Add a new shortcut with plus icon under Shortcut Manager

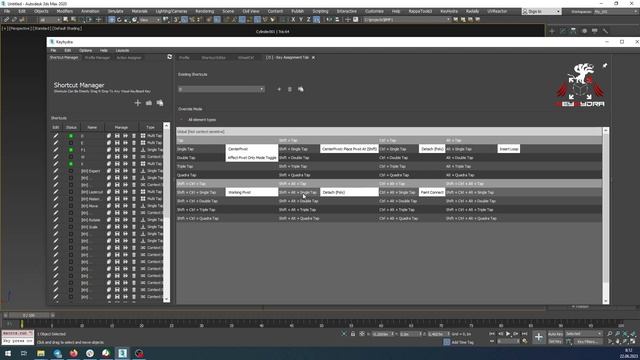(138, 103)
